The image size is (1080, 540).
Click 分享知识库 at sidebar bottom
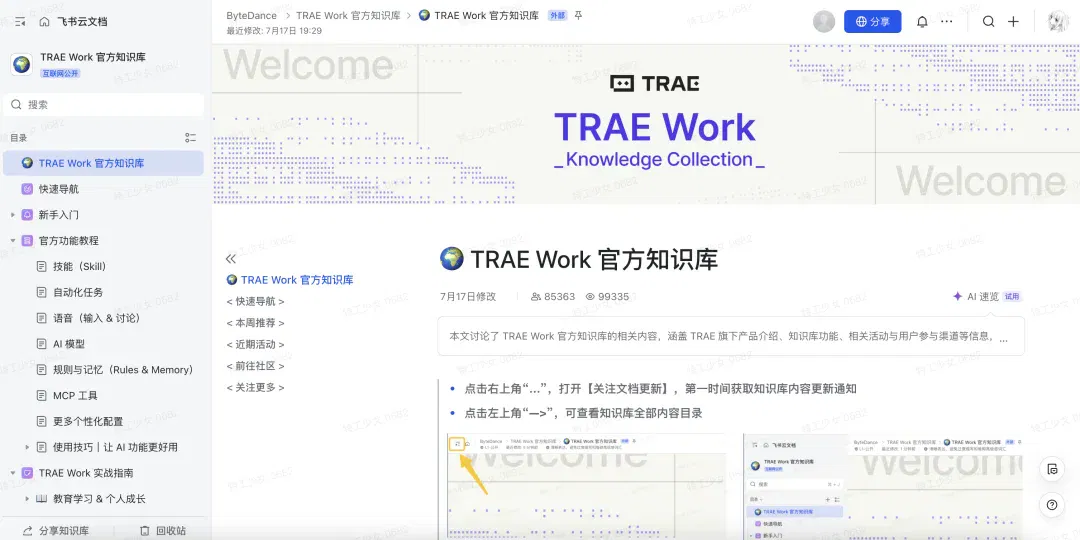56,530
